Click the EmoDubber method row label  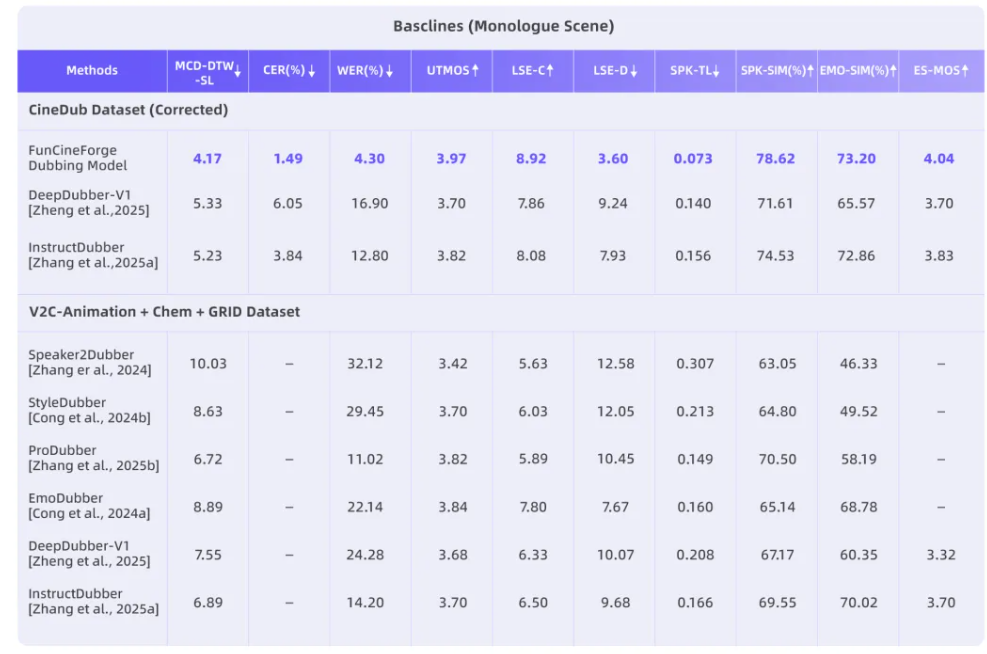tap(66, 498)
